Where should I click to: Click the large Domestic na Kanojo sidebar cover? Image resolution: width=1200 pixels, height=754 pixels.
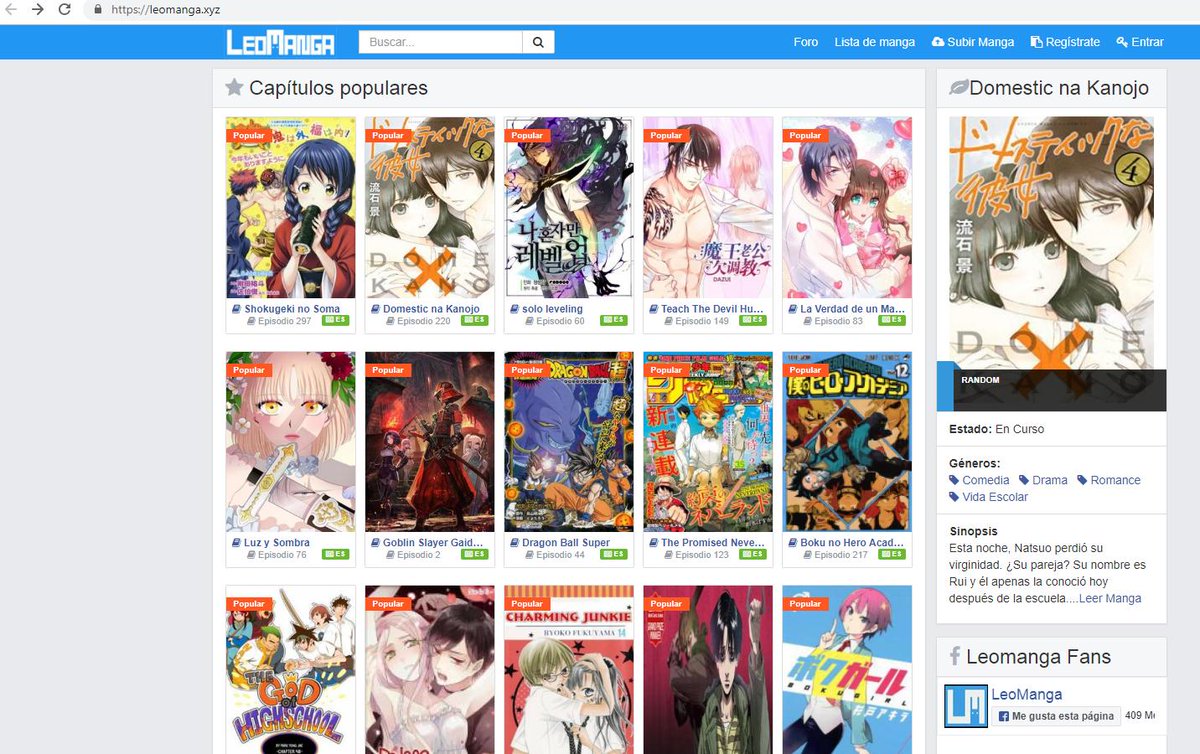pos(1051,264)
